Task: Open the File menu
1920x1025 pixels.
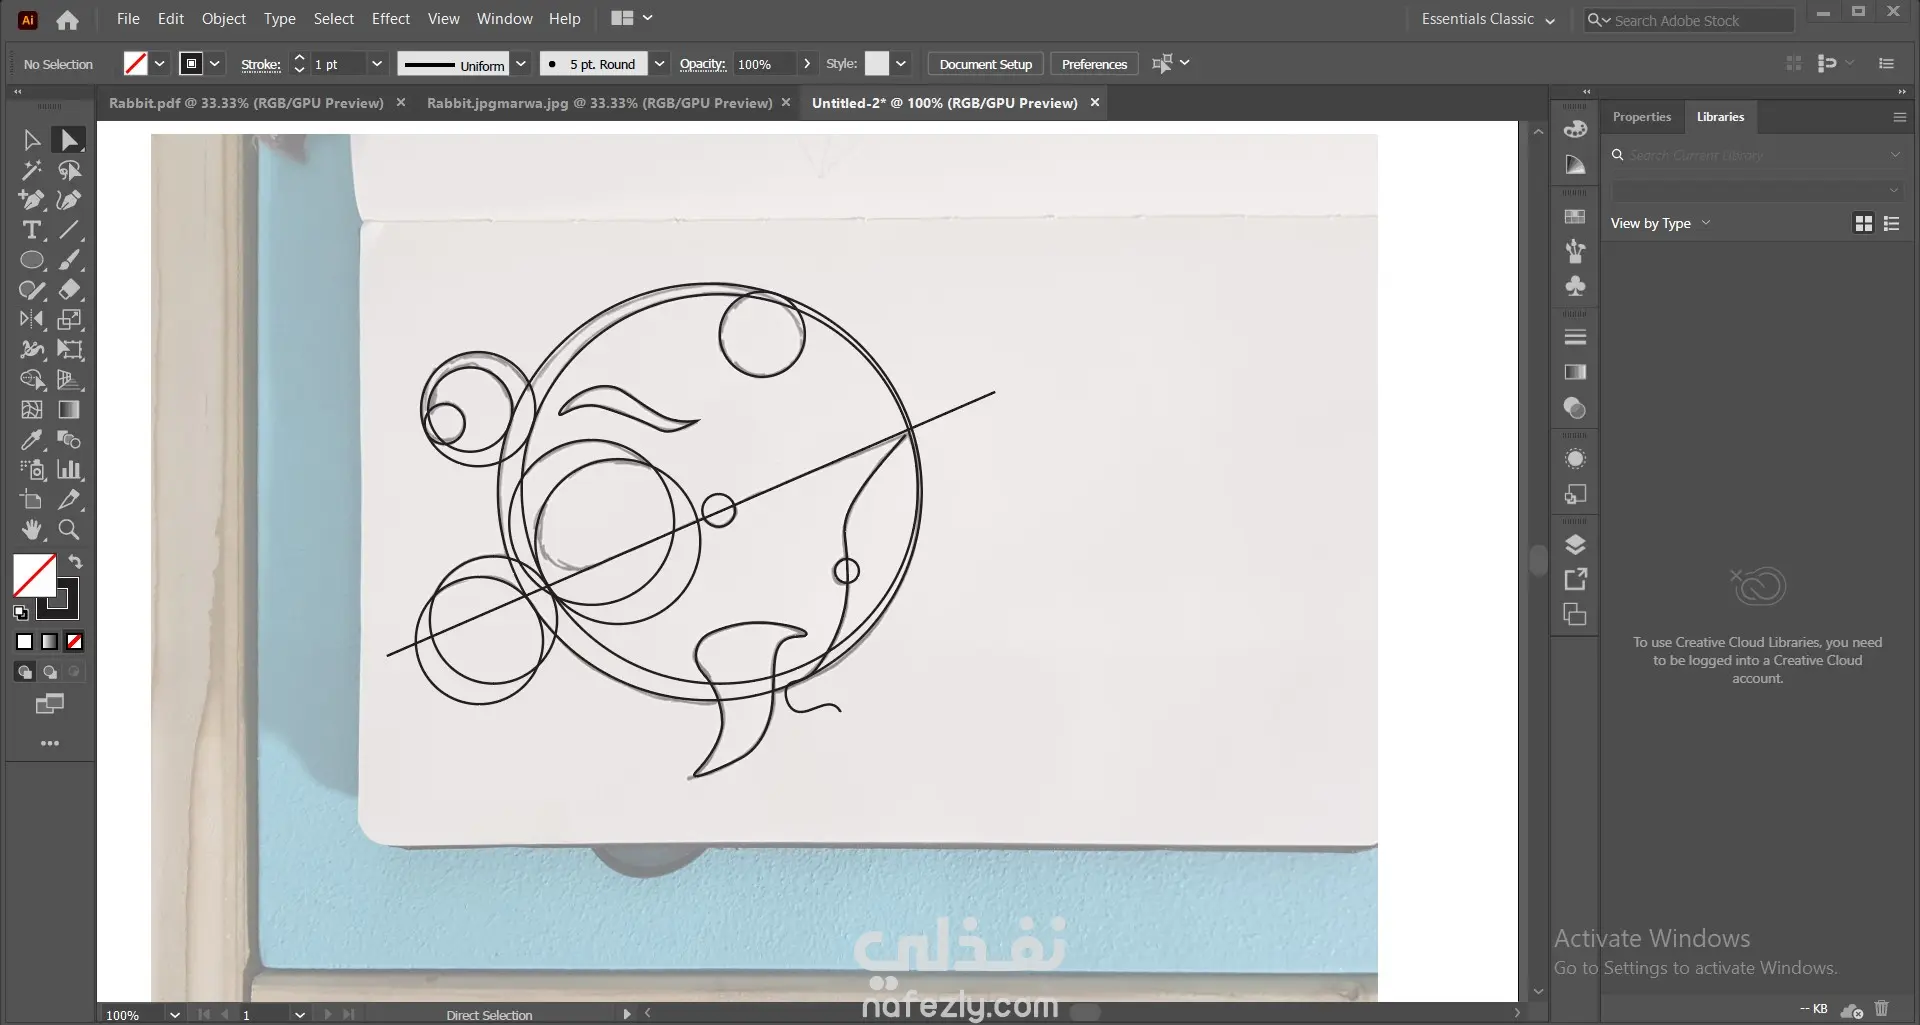Action: 128,19
